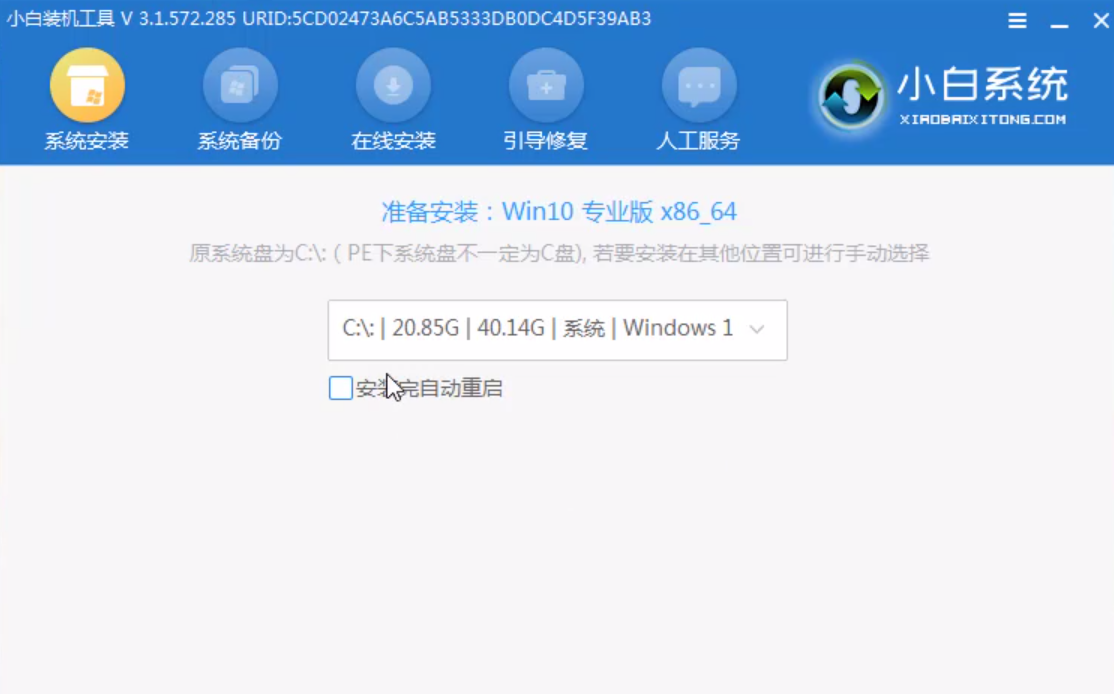This screenshot has width=1114, height=694.
Task: Click the 准备安装 Win10 专业版 heading
Action: tap(559, 212)
